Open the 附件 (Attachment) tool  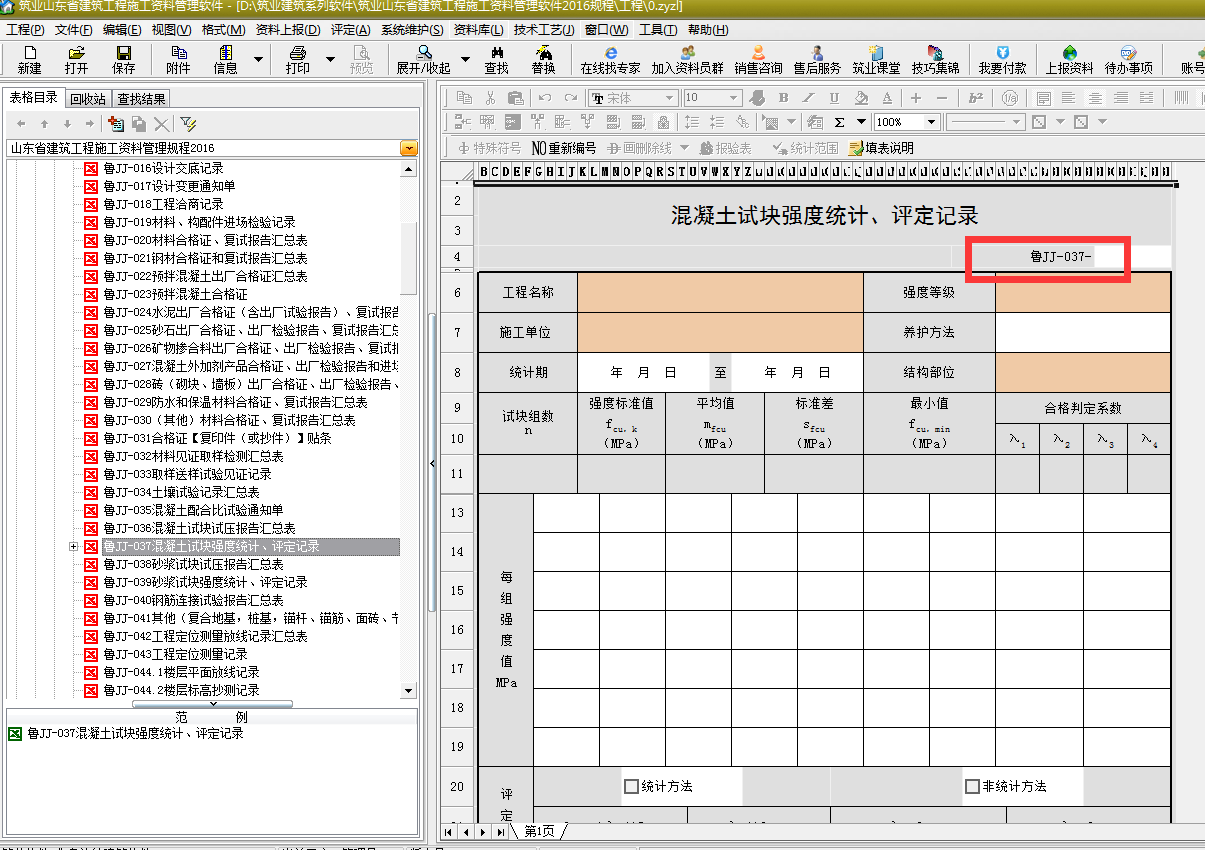[178, 59]
